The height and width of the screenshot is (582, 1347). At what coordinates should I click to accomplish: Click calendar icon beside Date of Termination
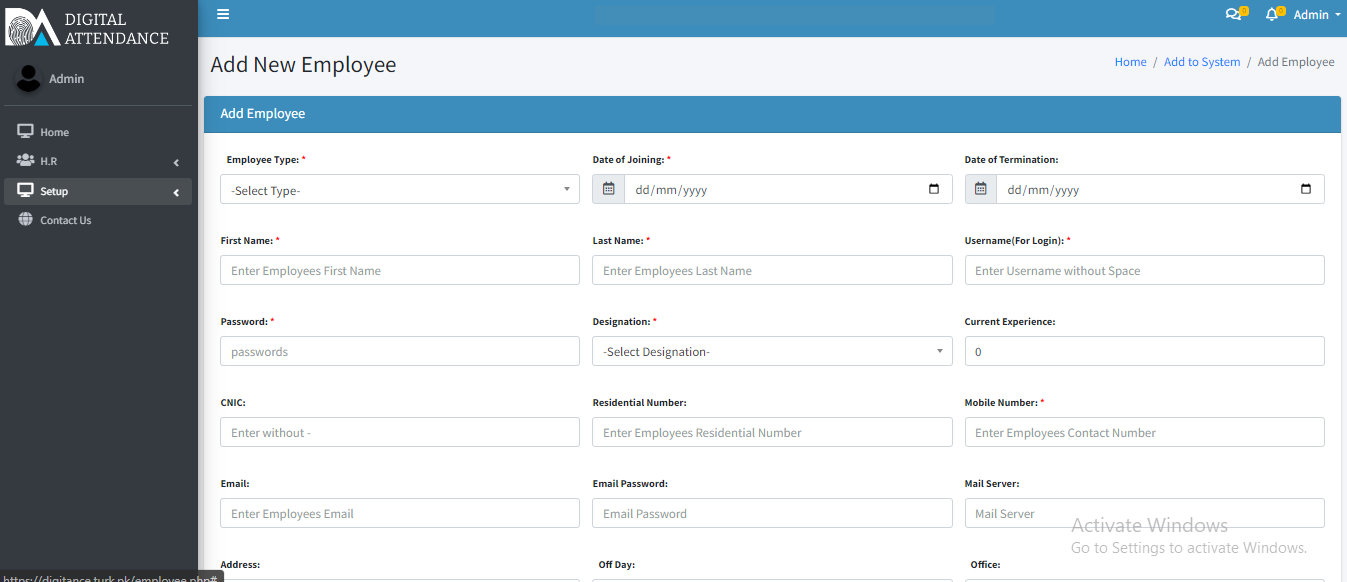980,189
